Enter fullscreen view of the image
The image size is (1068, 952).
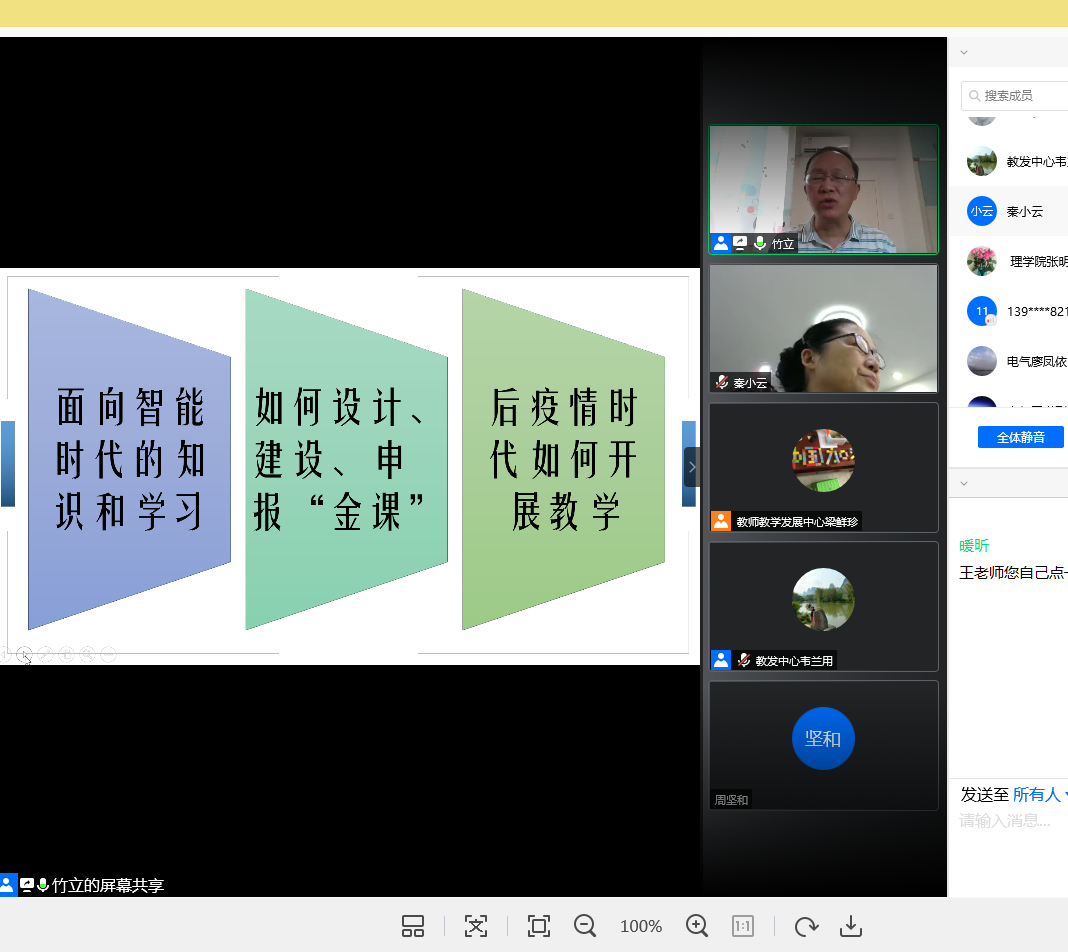pyautogui.click(x=539, y=926)
